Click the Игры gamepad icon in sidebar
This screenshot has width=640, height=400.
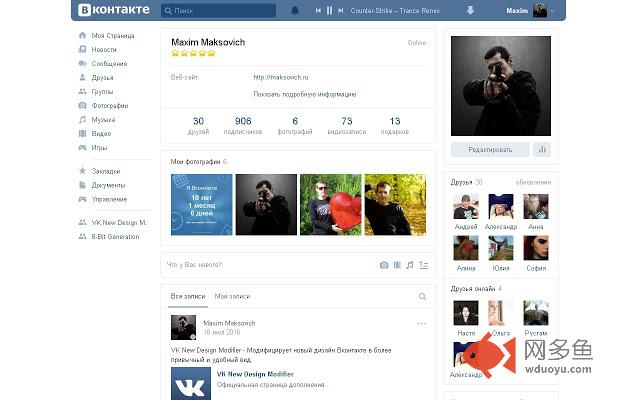pyautogui.click(x=82, y=147)
